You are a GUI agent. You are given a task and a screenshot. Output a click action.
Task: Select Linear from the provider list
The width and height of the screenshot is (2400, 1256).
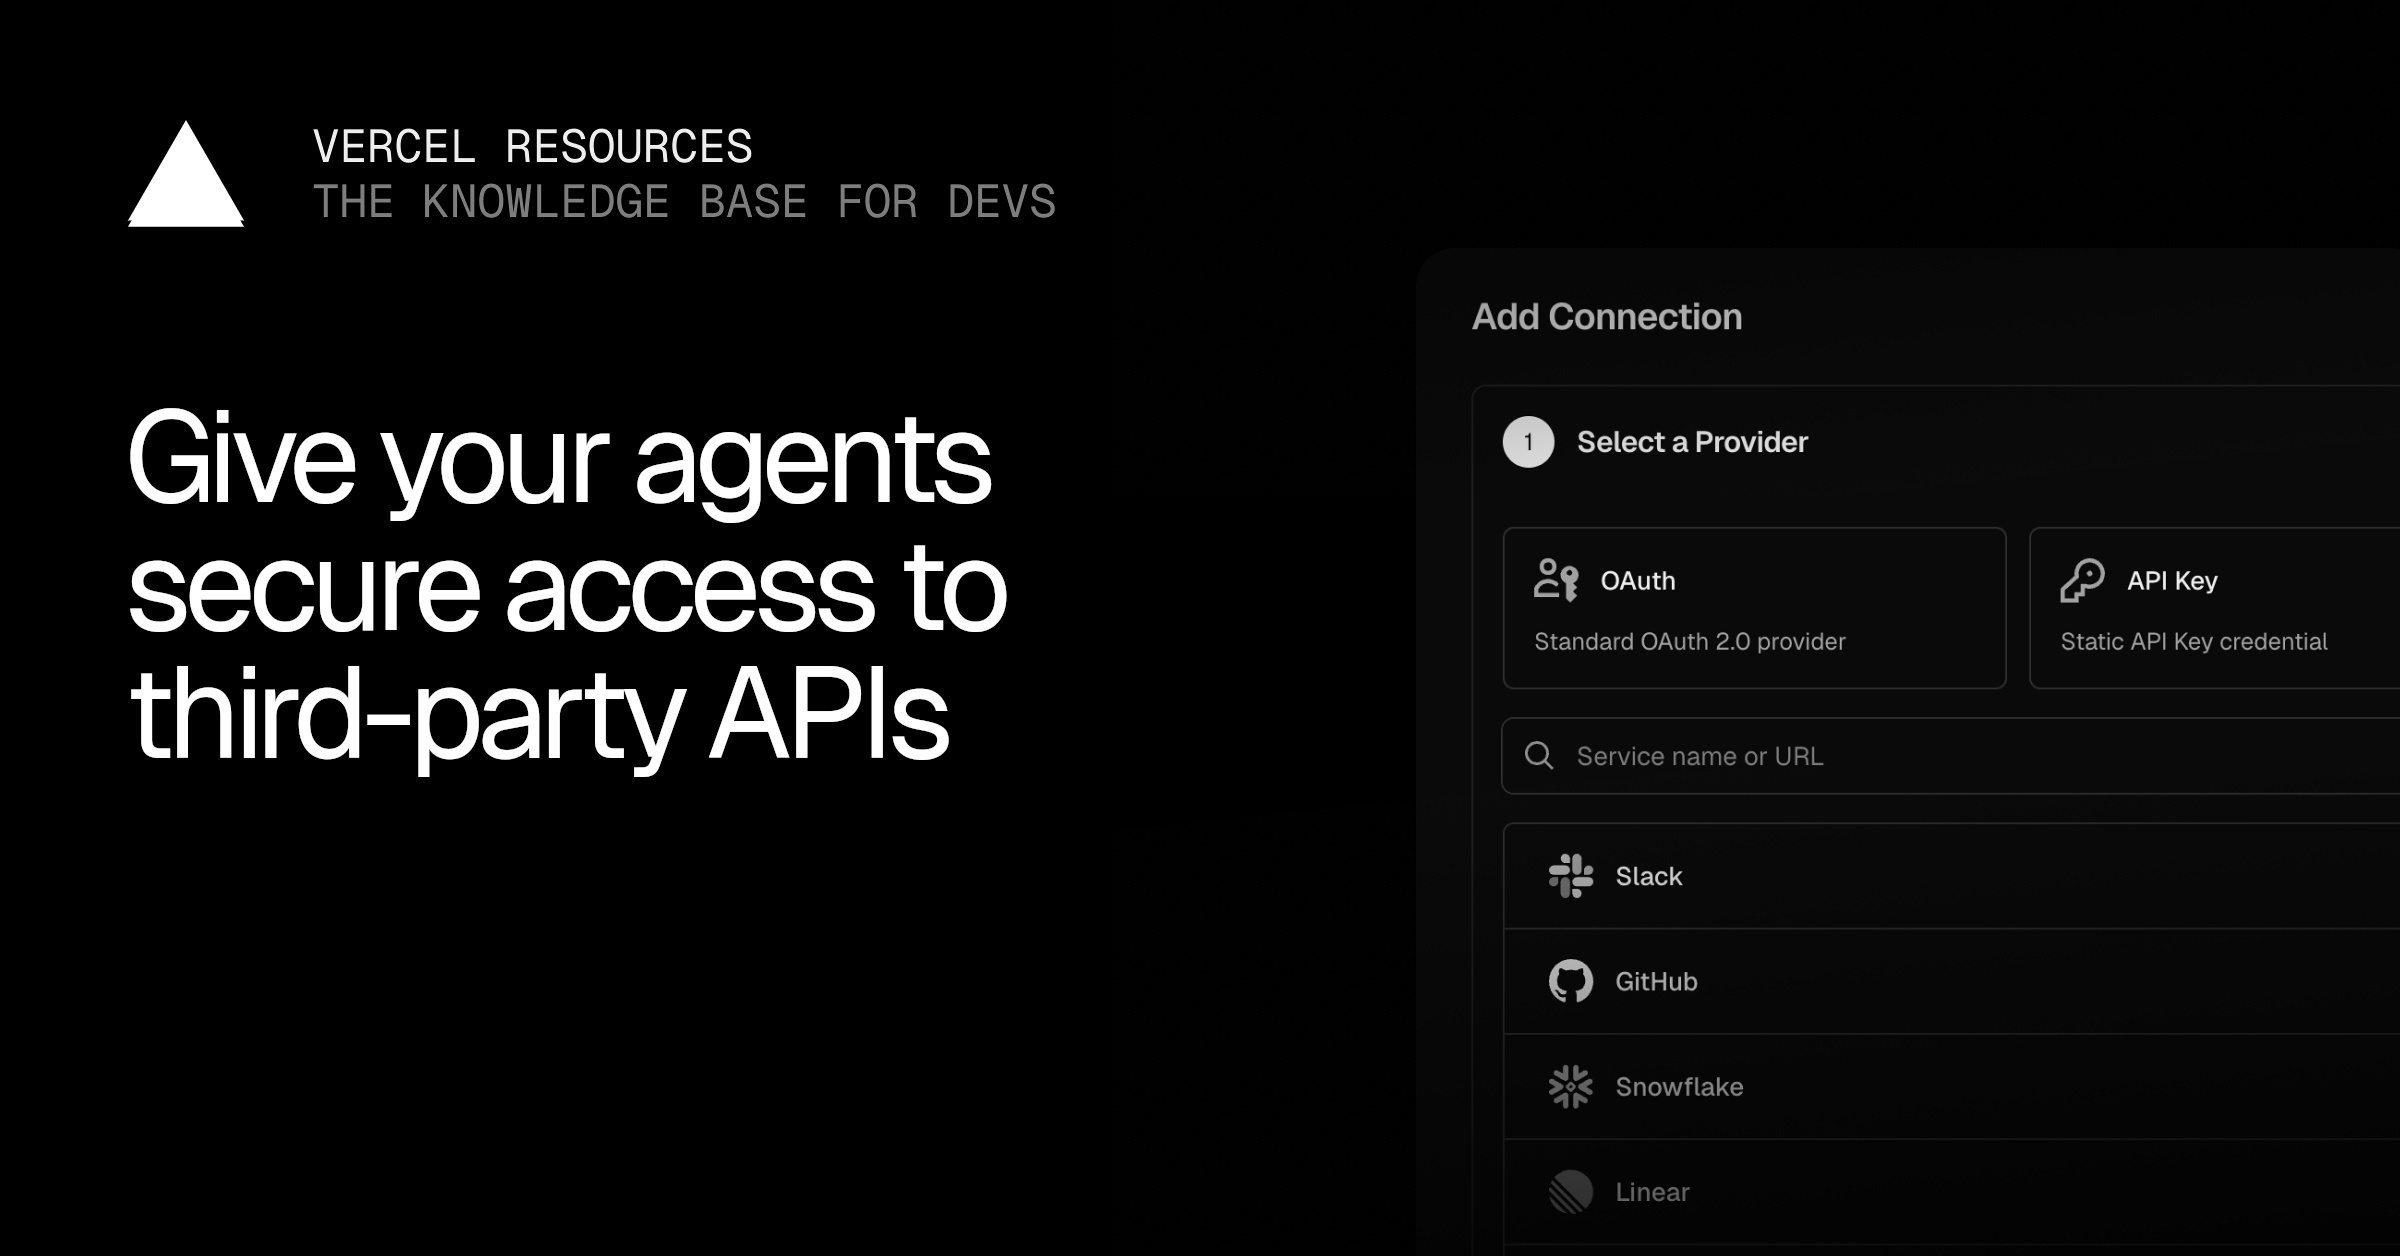1952,1192
